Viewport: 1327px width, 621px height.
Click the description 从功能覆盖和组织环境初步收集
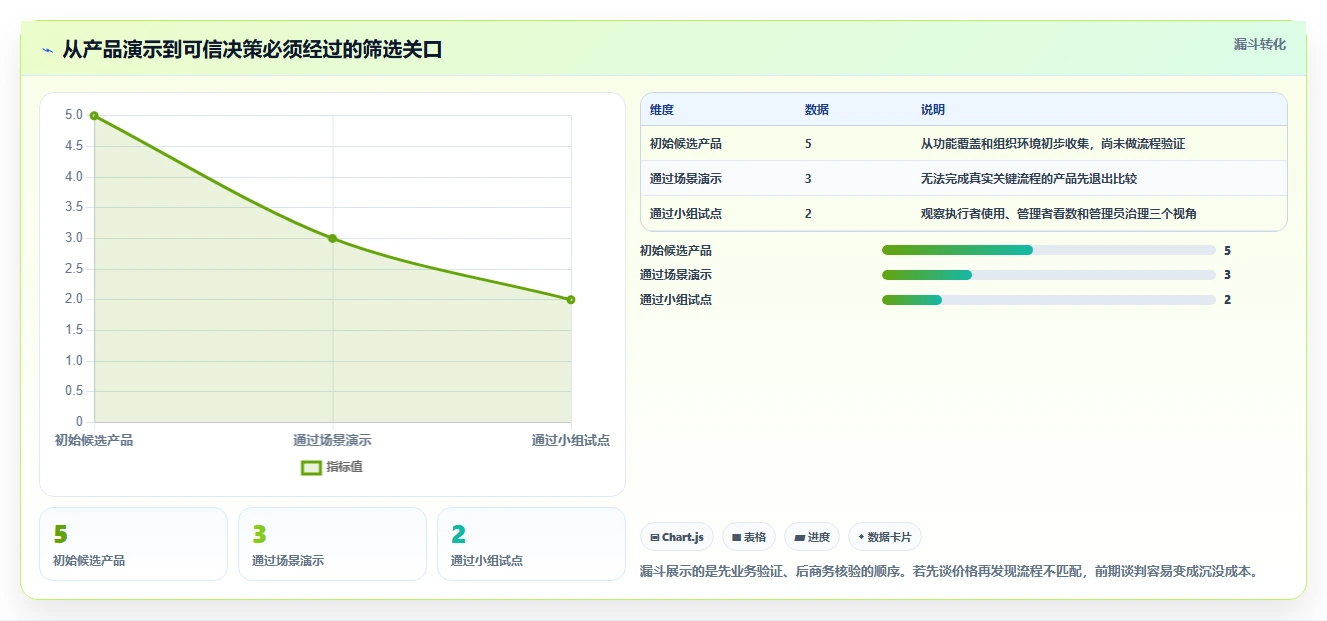click(1053, 144)
